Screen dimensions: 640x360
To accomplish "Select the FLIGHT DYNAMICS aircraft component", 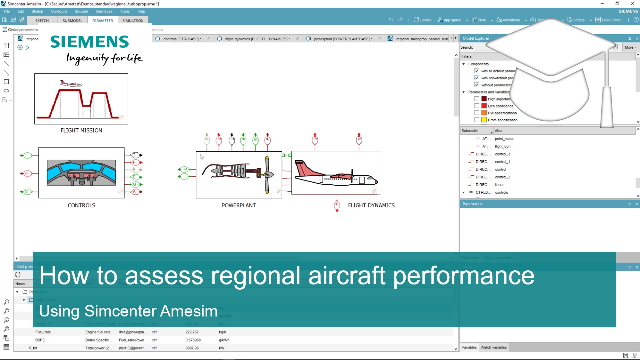I will [336, 173].
